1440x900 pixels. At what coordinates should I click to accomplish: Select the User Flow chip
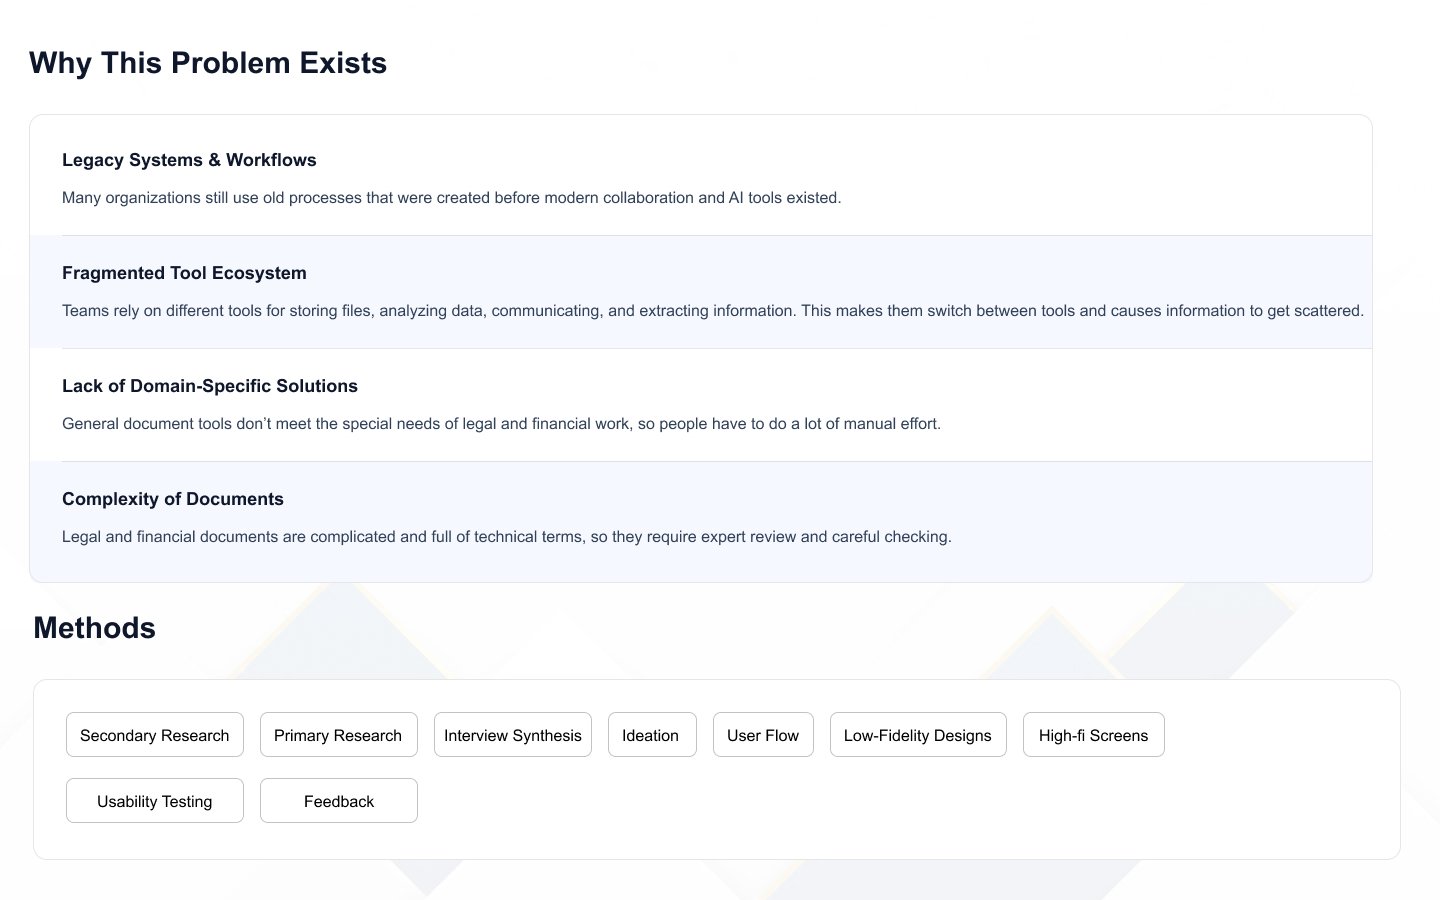click(x=763, y=735)
